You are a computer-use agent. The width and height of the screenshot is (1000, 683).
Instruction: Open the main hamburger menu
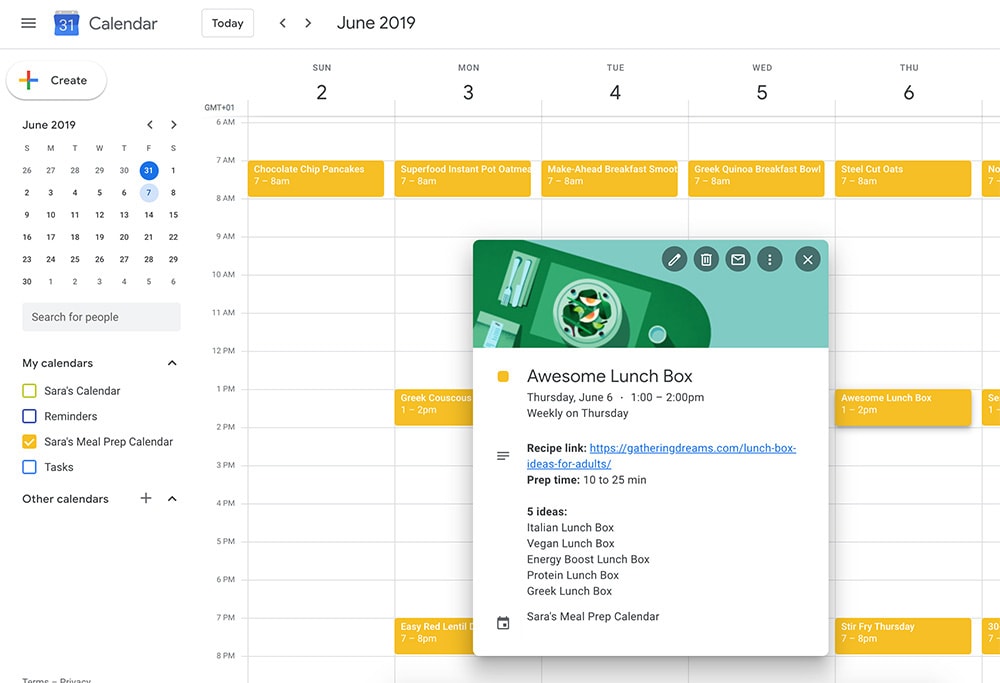[28, 23]
